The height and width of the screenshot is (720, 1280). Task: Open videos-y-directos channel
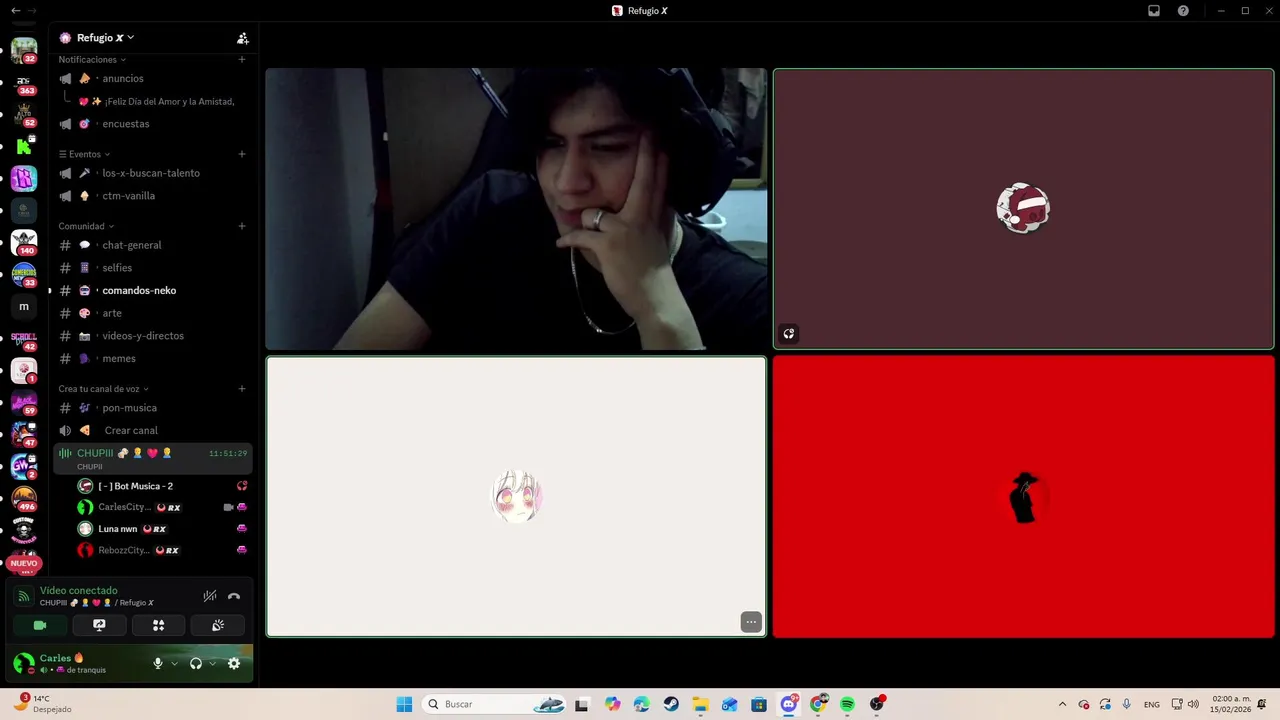pos(152,336)
